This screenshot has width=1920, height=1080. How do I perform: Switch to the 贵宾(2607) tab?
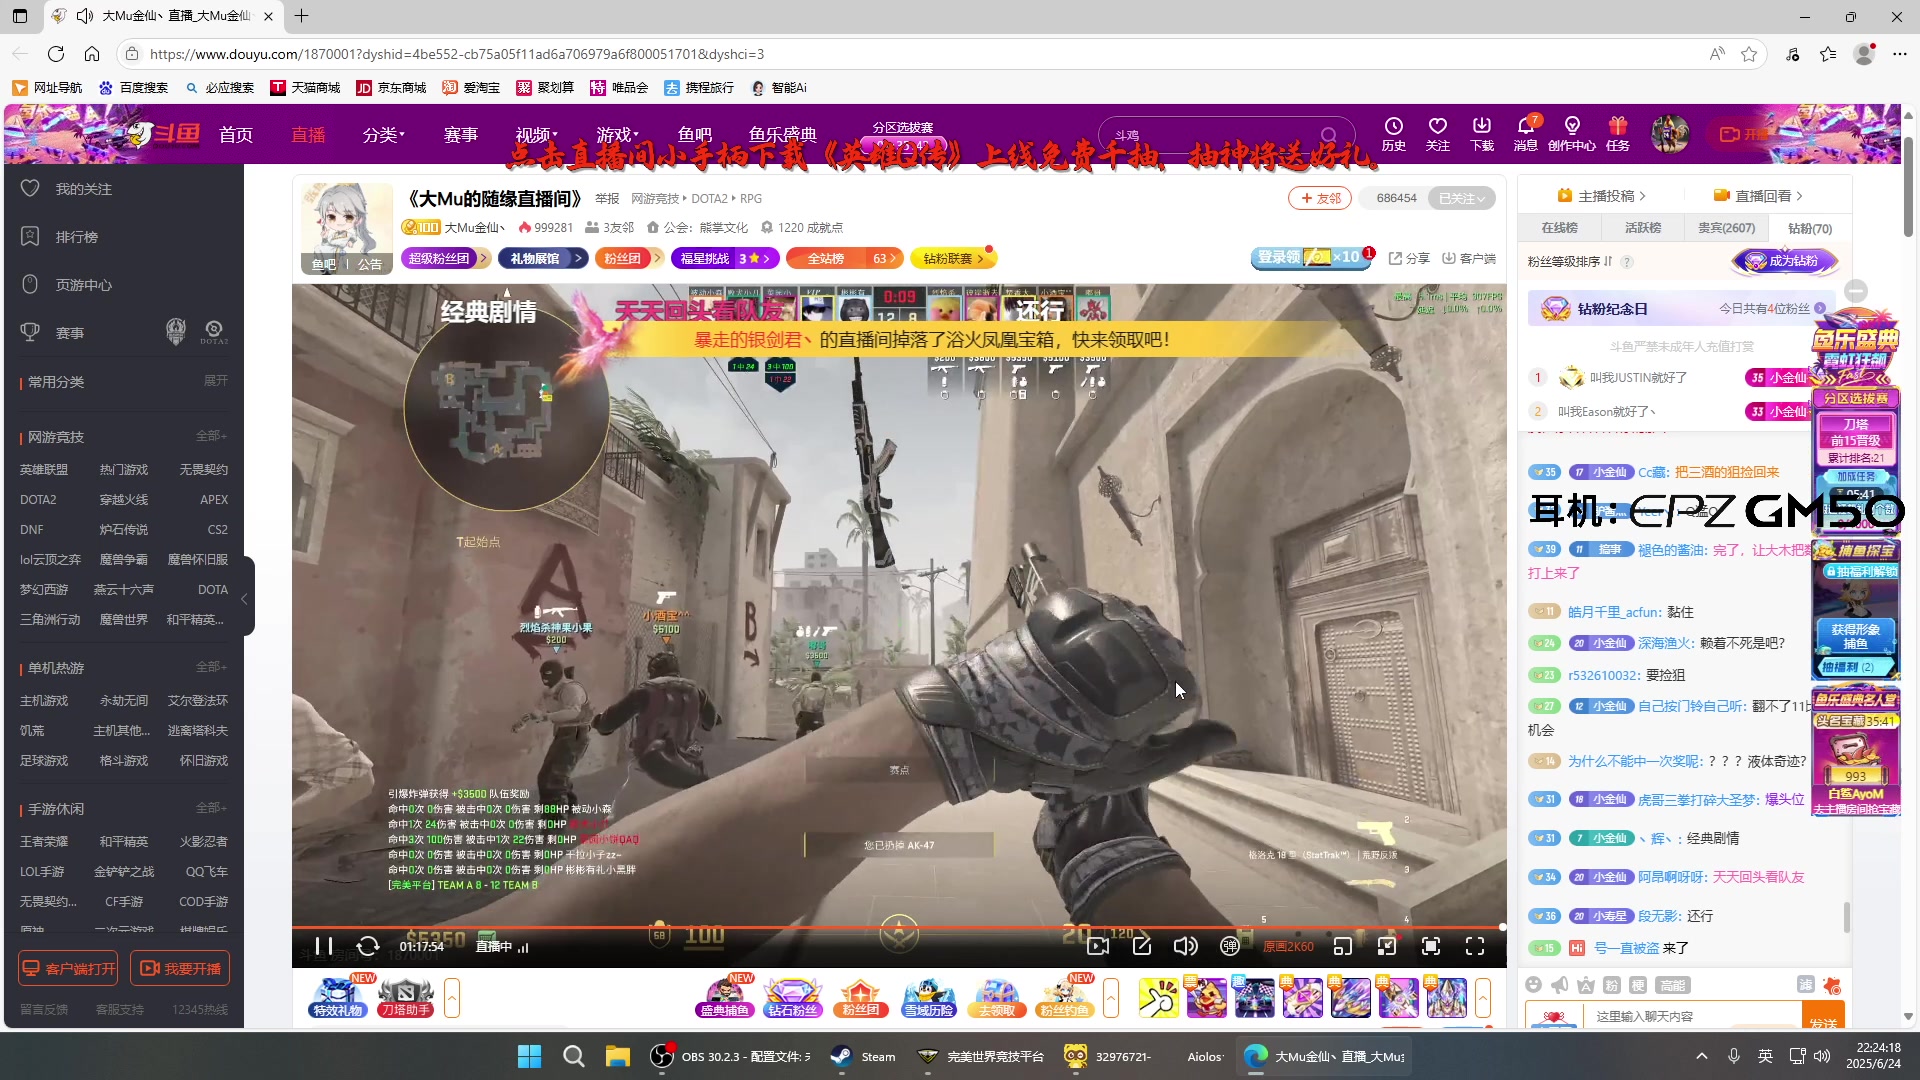(x=1726, y=228)
